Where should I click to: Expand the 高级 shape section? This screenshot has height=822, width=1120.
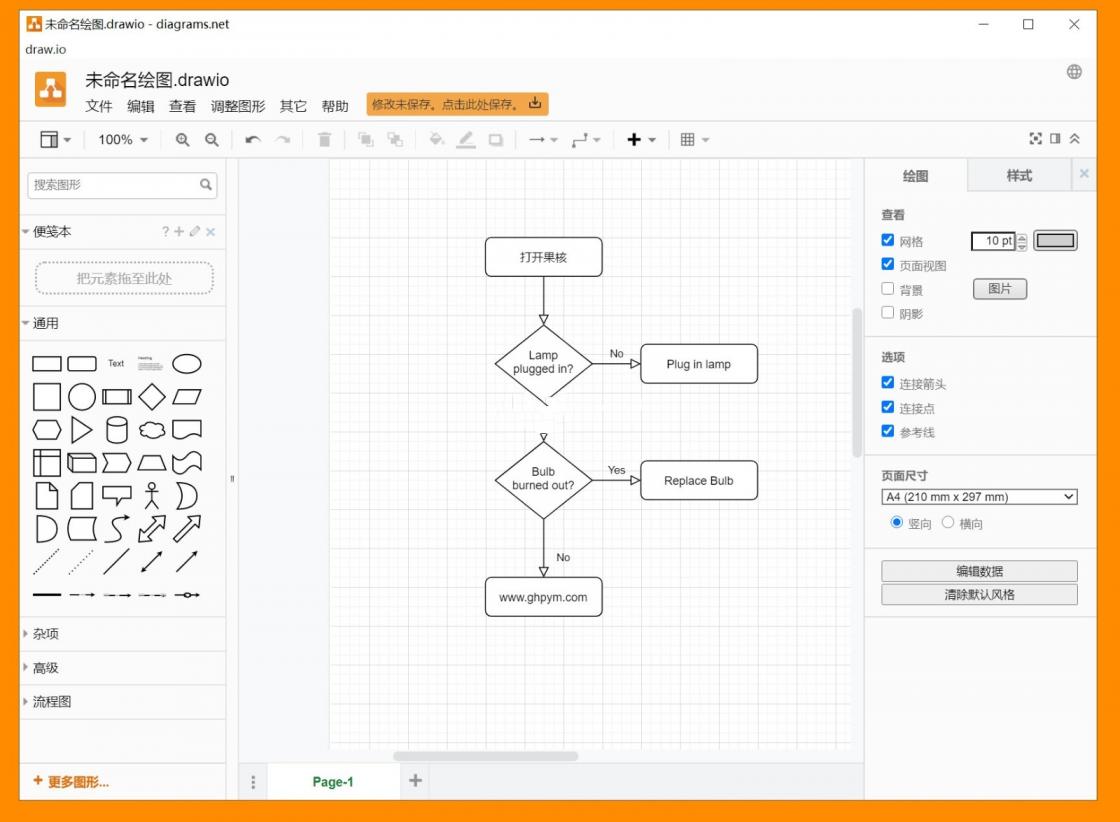click(x=123, y=668)
